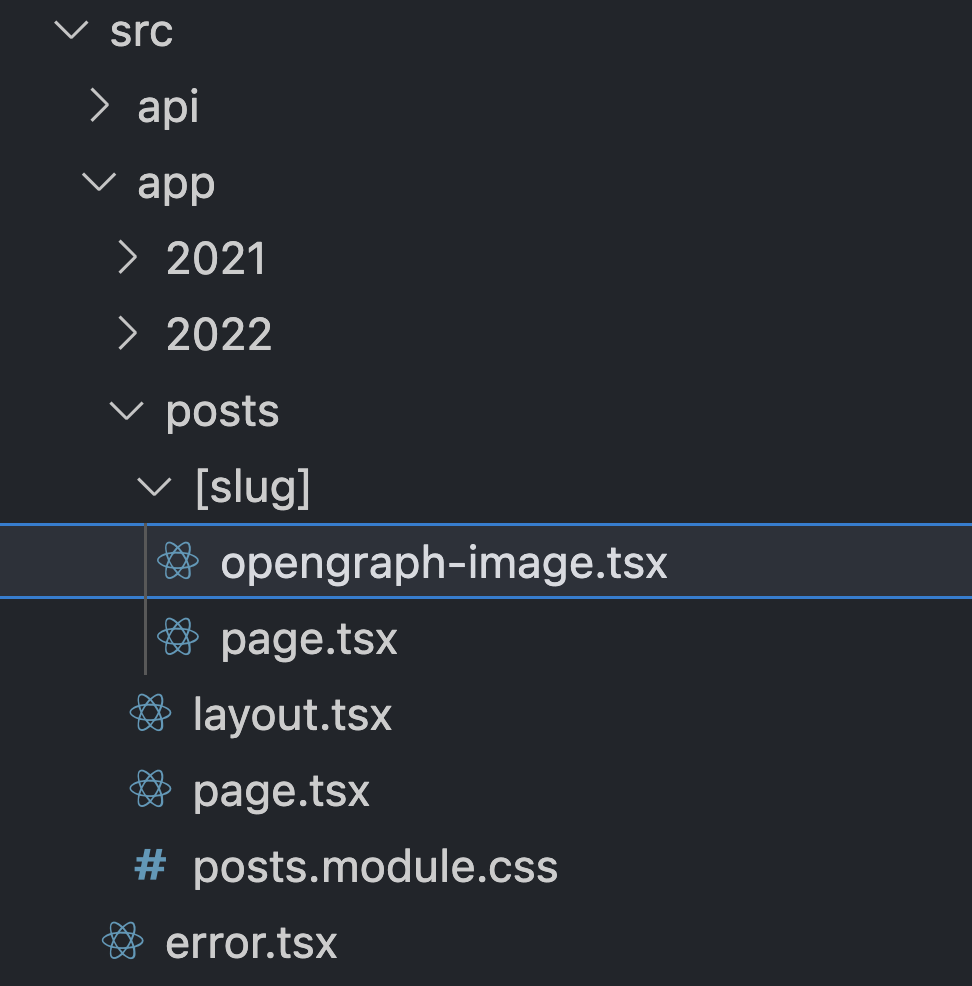The image size is (972, 986).
Task: Expand the api folder chevron
Action: [100, 106]
